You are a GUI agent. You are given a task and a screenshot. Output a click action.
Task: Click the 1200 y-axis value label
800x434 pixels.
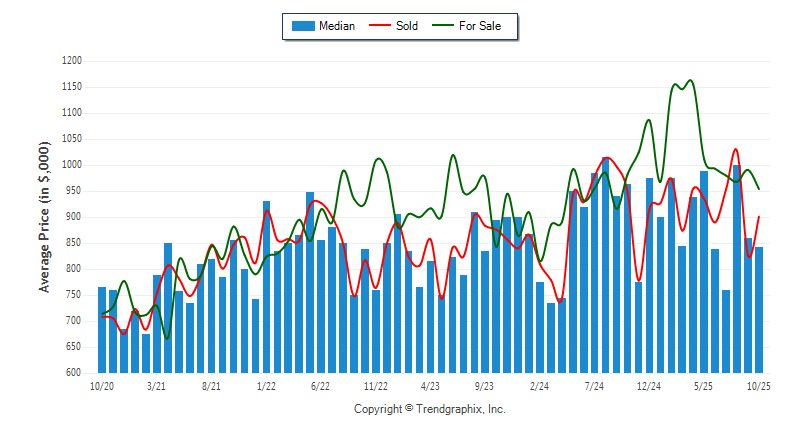pos(70,61)
